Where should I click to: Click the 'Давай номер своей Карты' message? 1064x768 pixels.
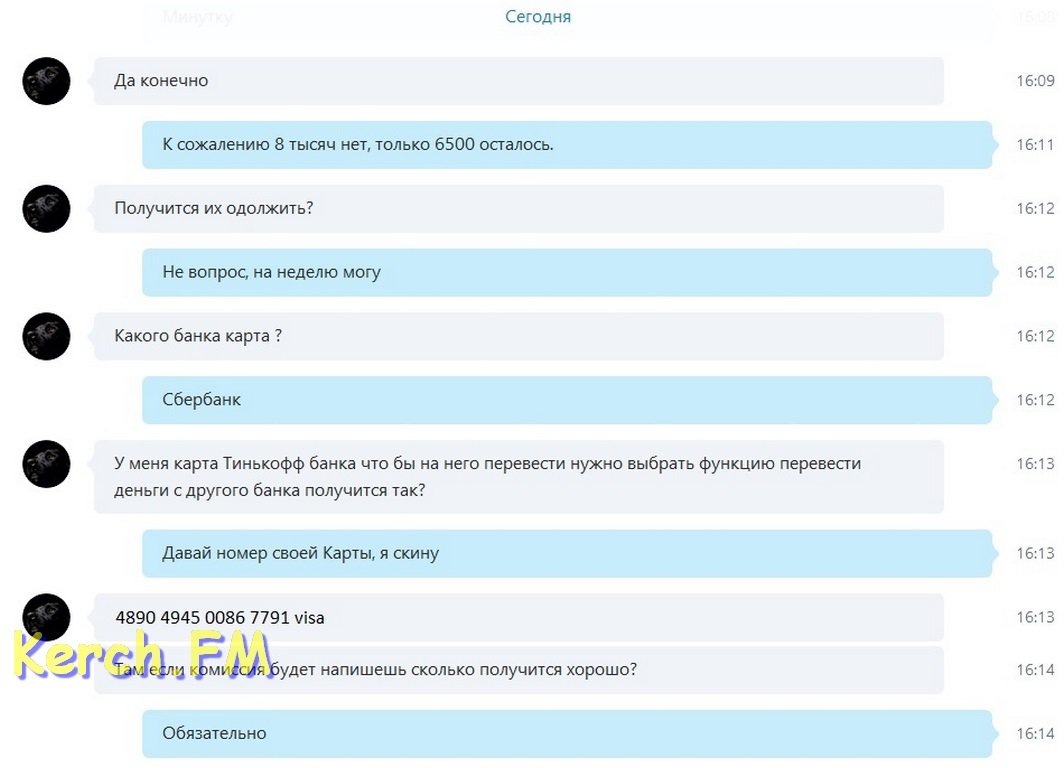pyautogui.click(x=566, y=553)
